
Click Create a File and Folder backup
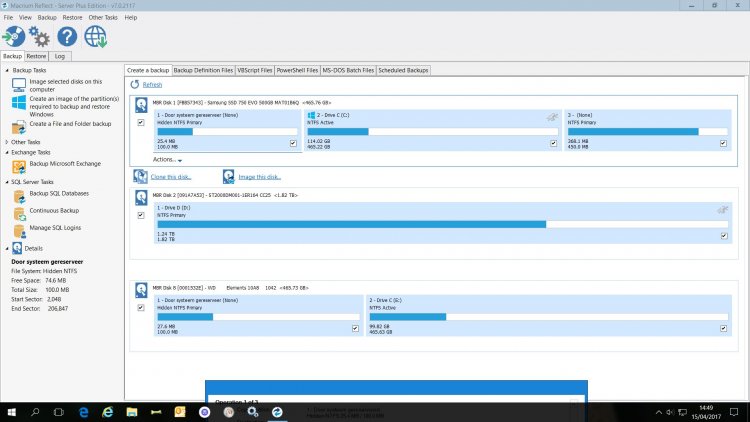70,124
